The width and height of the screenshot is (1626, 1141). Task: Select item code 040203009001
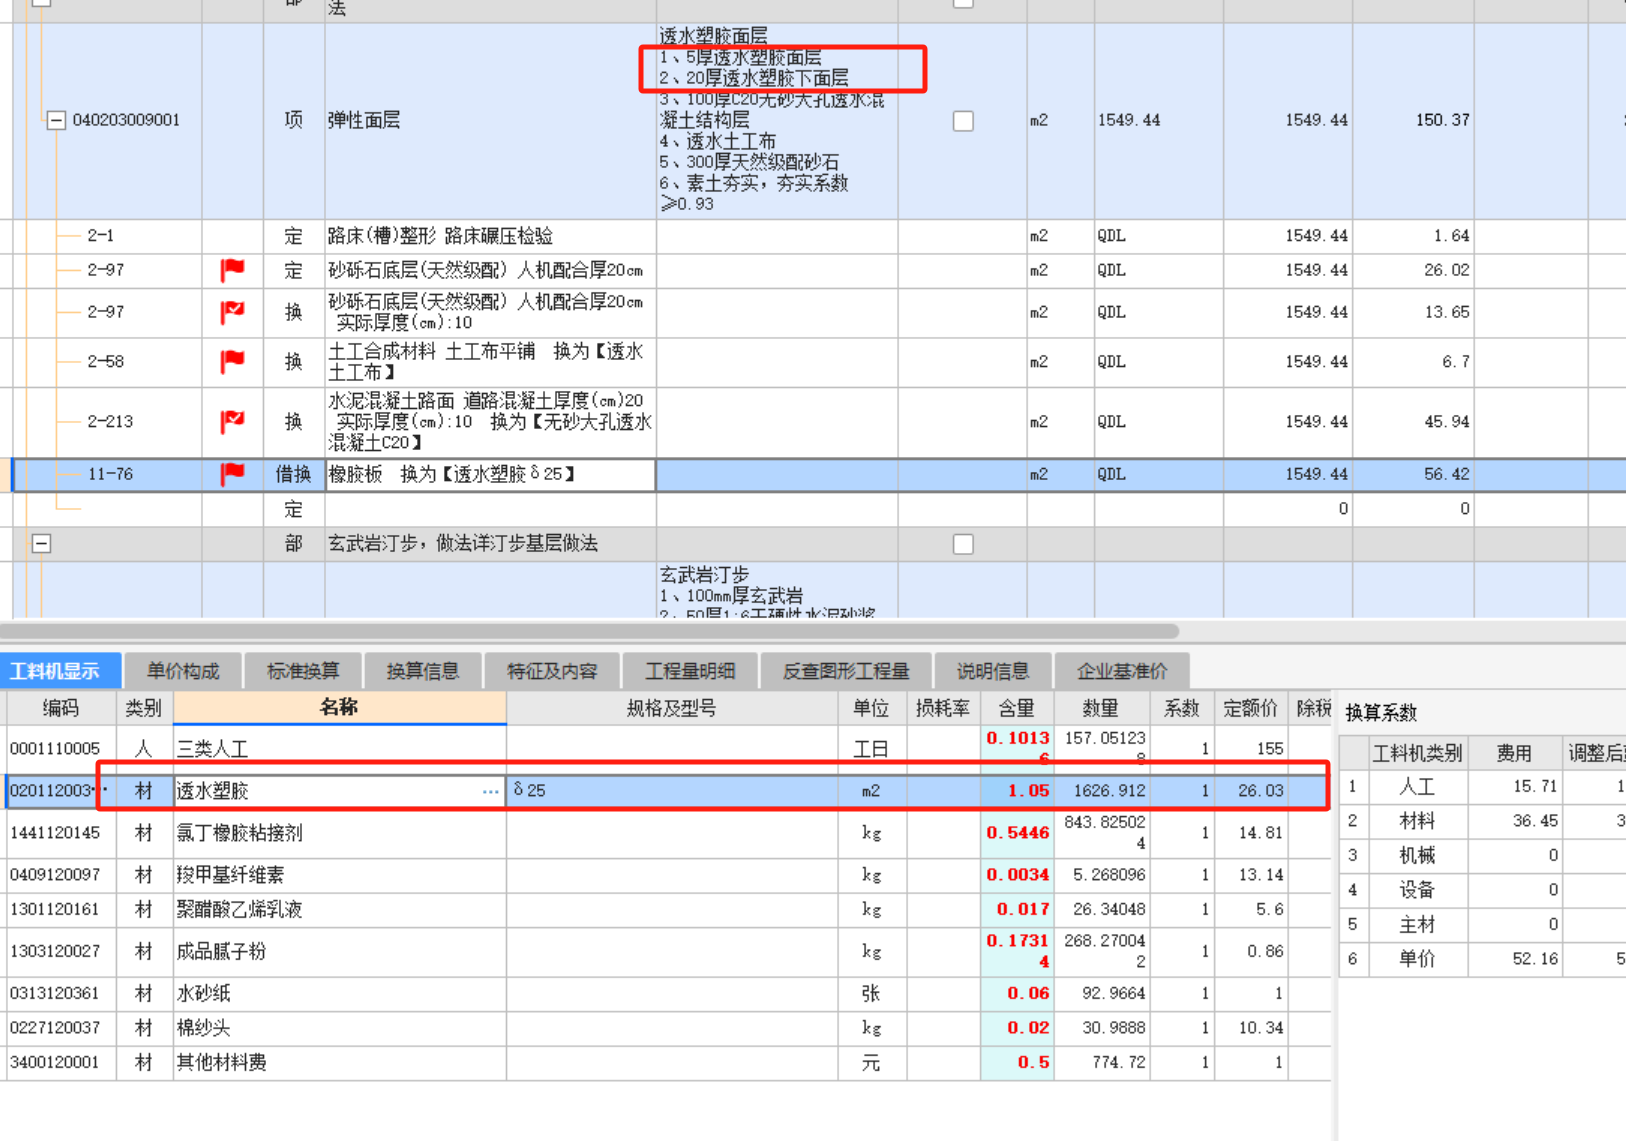click(x=126, y=120)
